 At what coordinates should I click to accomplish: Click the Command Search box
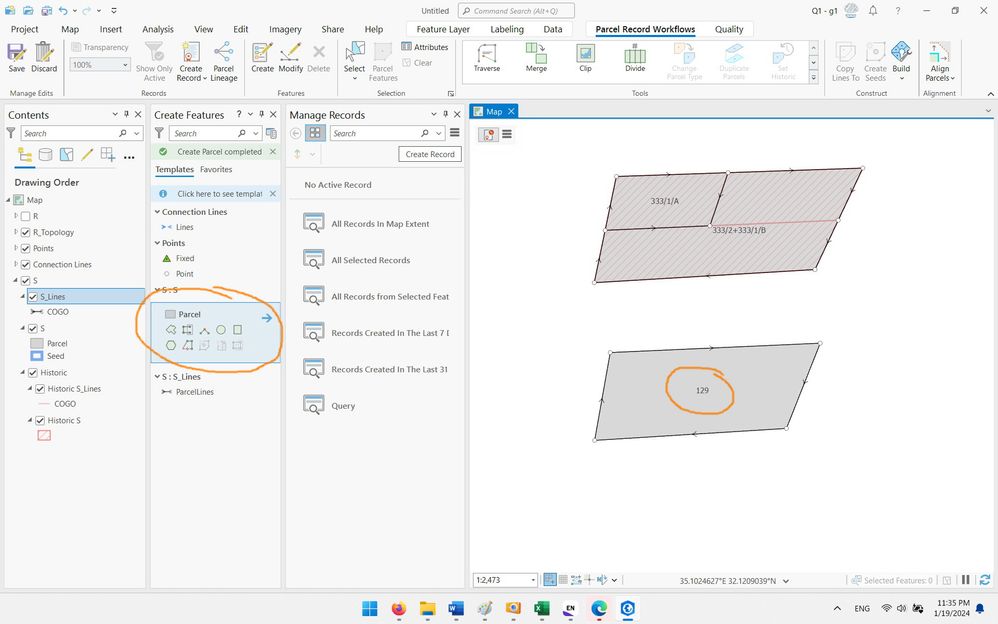click(516, 11)
